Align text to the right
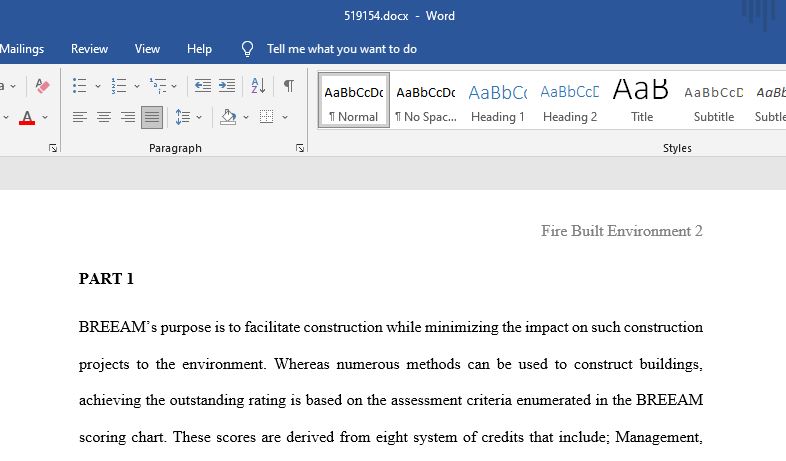The height and width of the screenshot is (461, 786). (x=128, y=117)
